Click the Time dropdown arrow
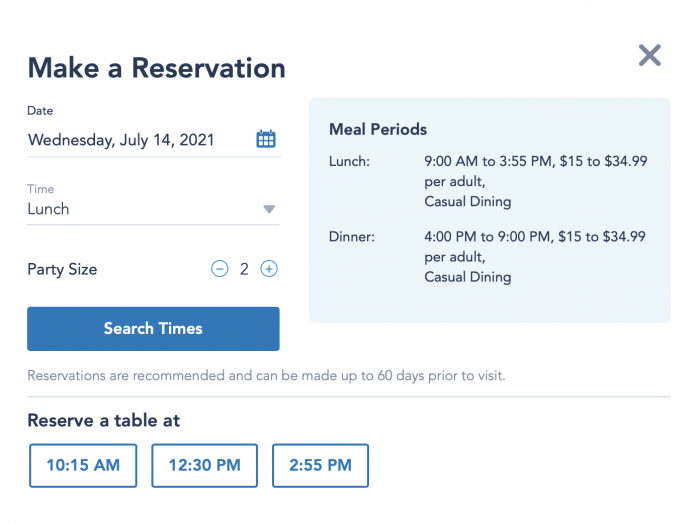The width and height of the screenshot is (700, 524). (x=269, y=209)
